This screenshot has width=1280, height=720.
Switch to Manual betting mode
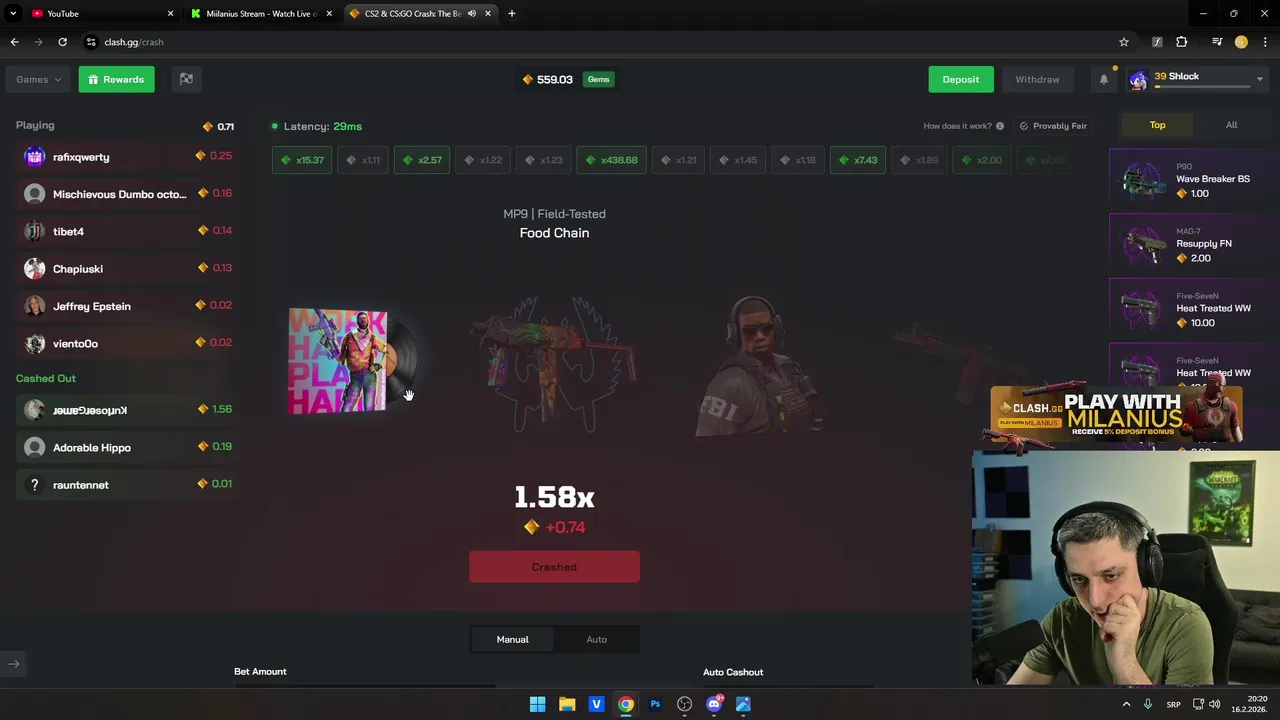coord(512,639)
